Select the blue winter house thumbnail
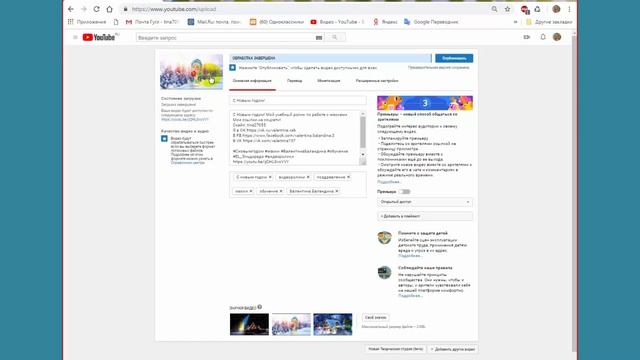The height and width of the screenshot is (360, 640). click(x=333, y=324)
